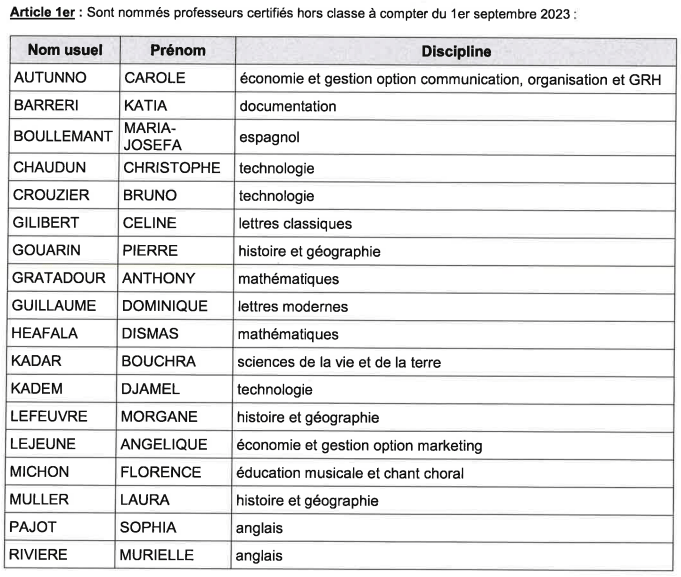Select the "lettres classiques" discipline cell
The image size is (681, 577).
pos(294,224)
